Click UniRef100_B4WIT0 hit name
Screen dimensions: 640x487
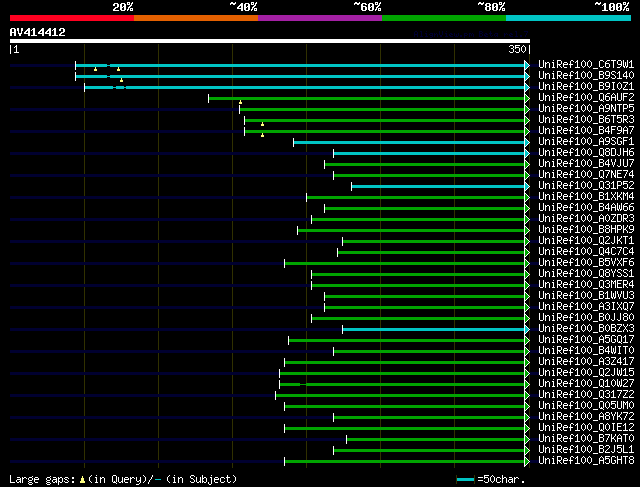click(x=586, y=351)
